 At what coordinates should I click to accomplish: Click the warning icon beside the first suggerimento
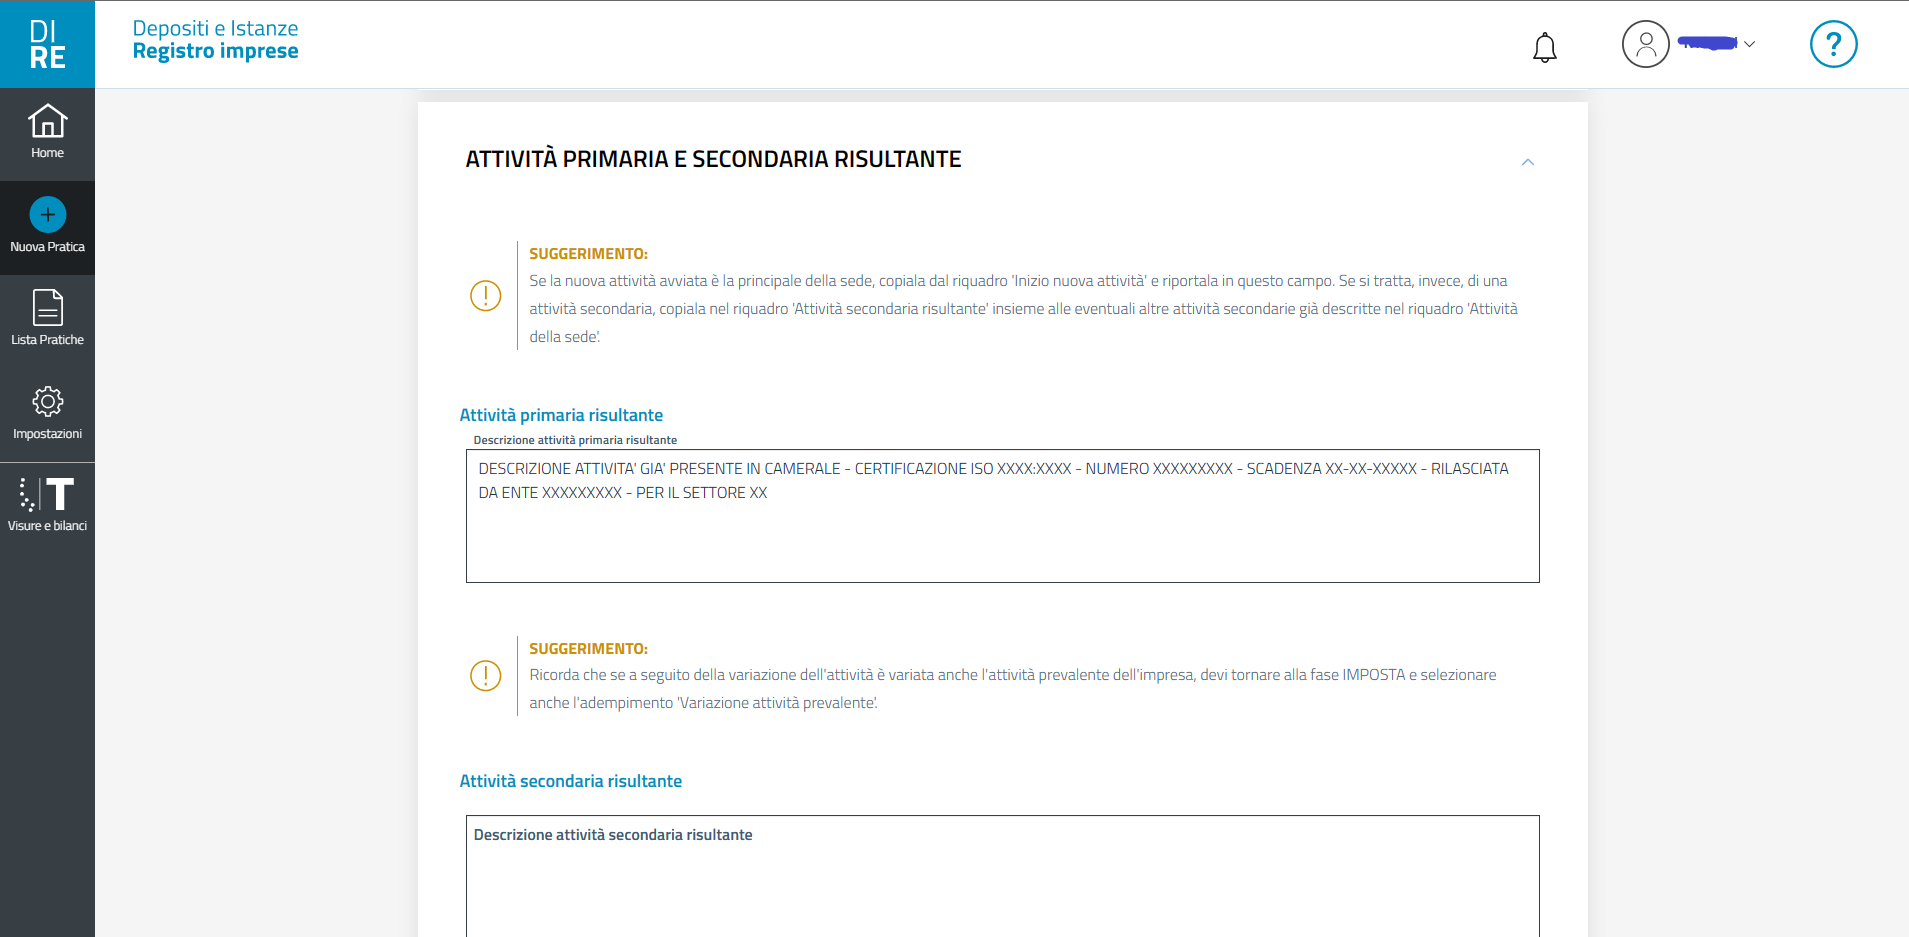point(485,296)
